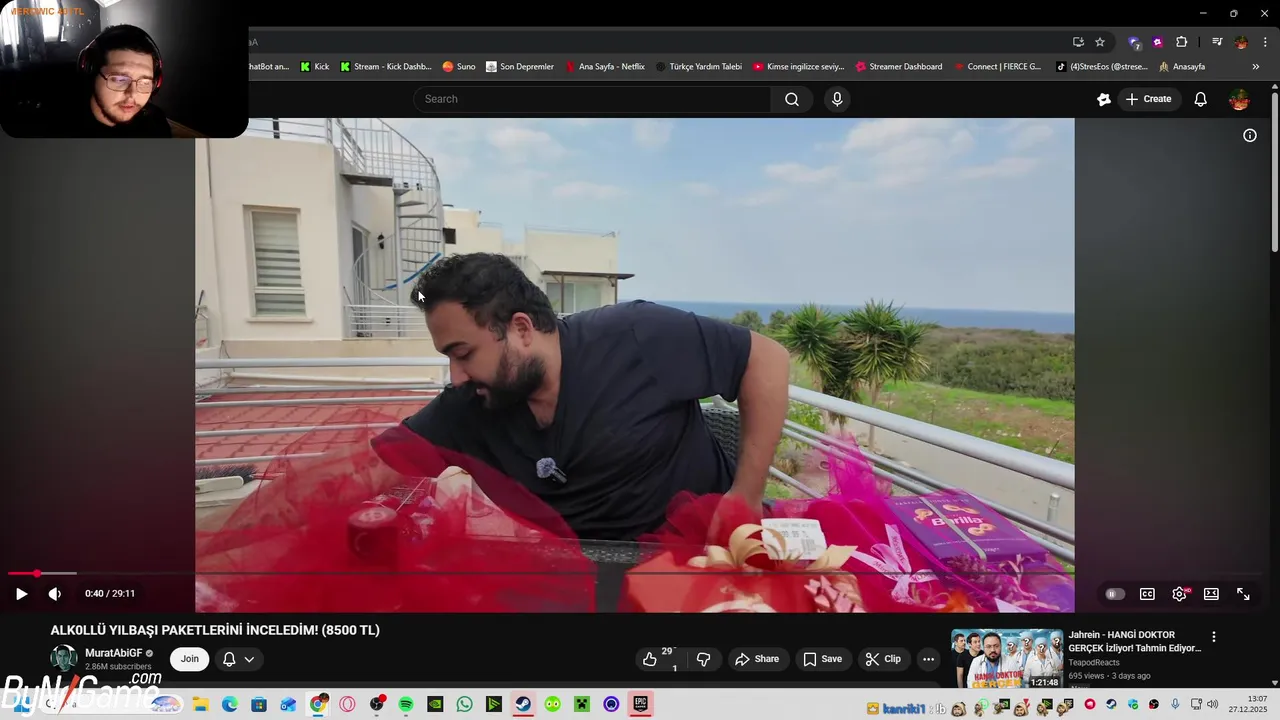Start voice search with the microphone

[x=837, y=99]
